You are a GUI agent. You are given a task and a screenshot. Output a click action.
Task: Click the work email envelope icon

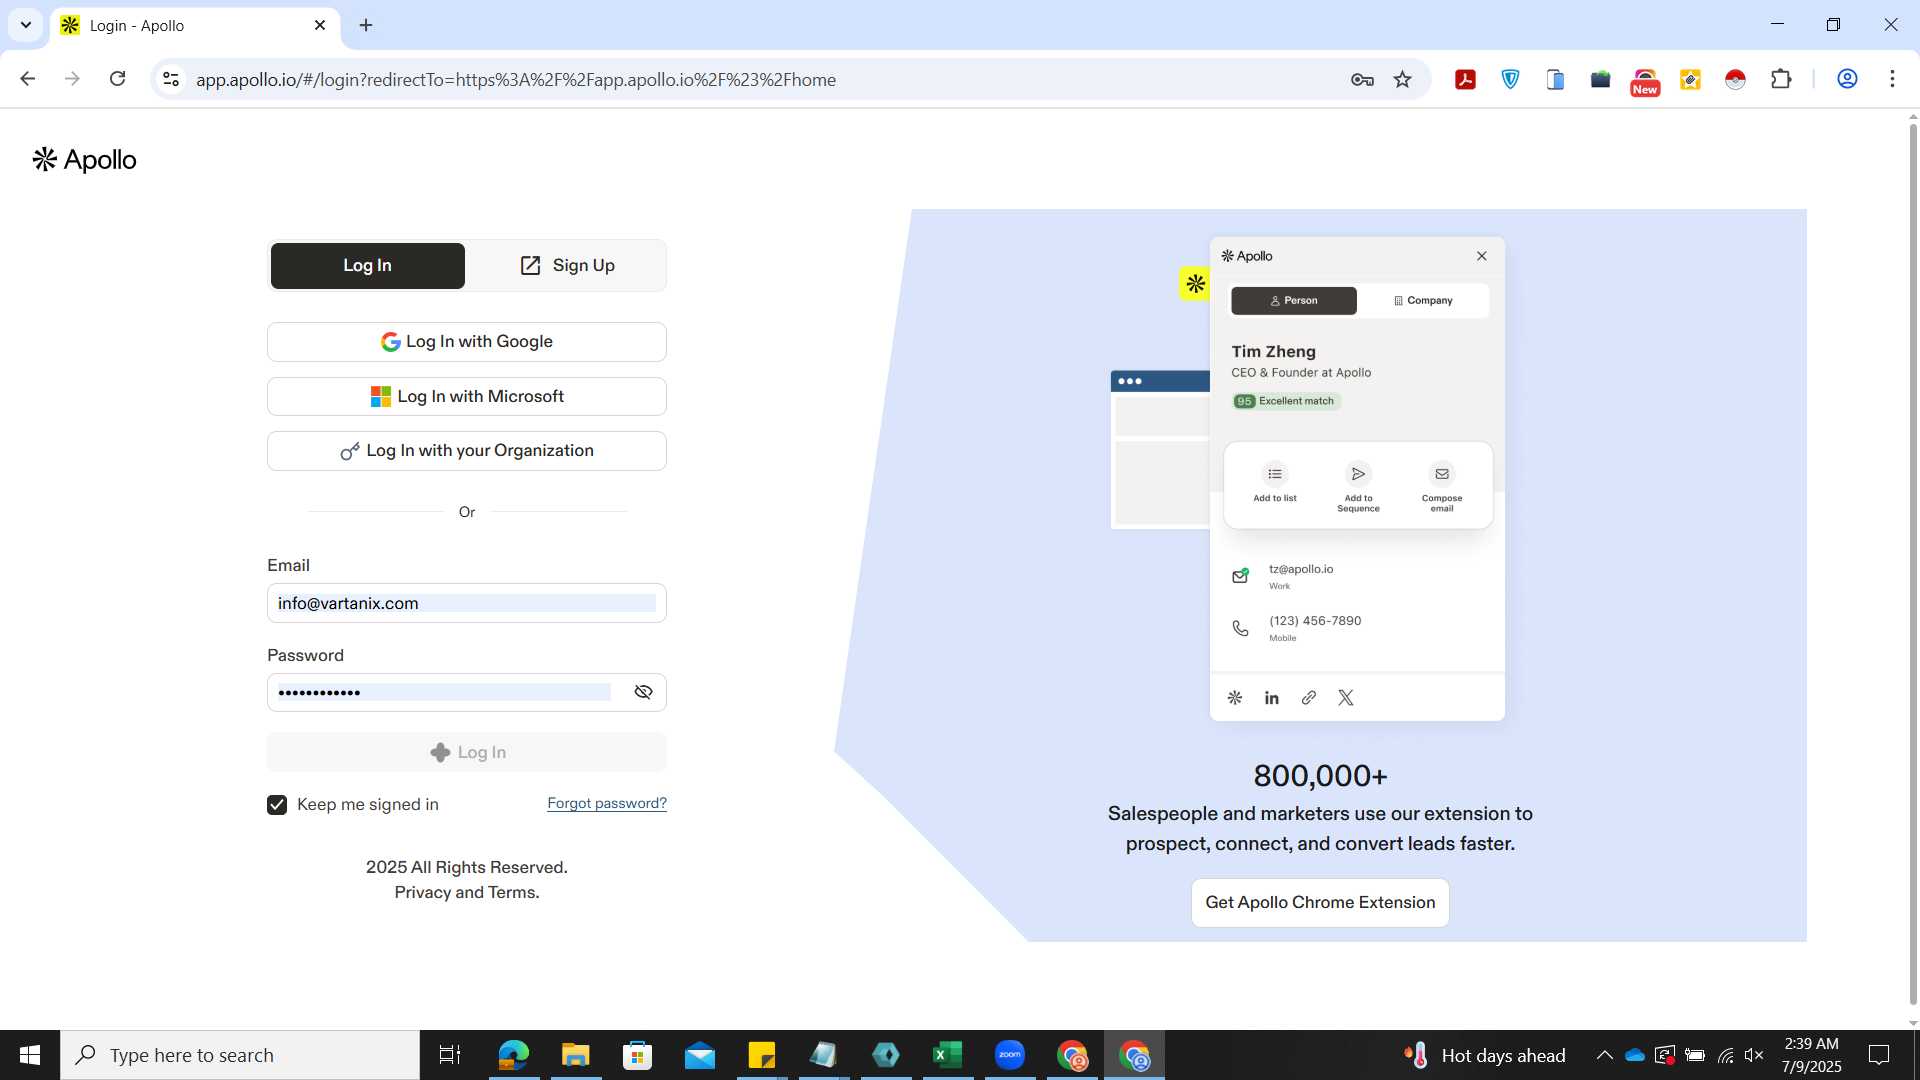click(1240, 576)
